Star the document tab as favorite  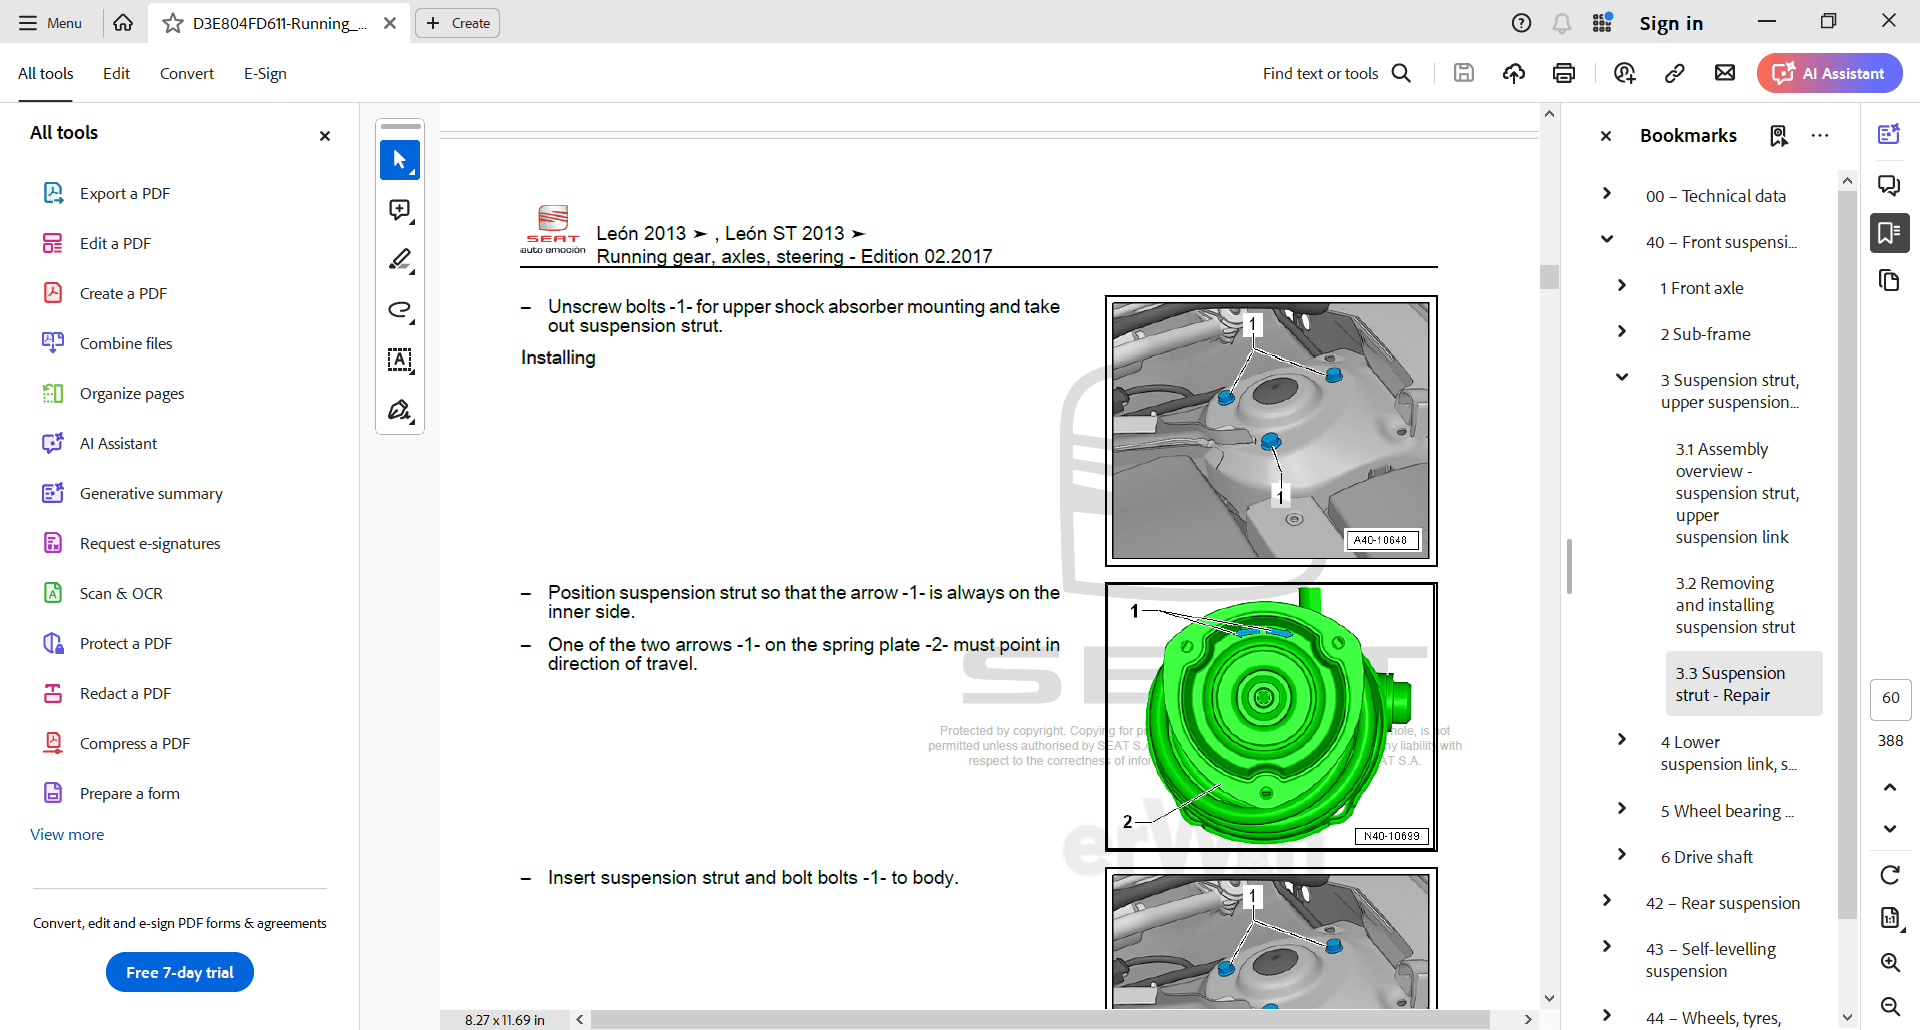(x=173, y=23)
